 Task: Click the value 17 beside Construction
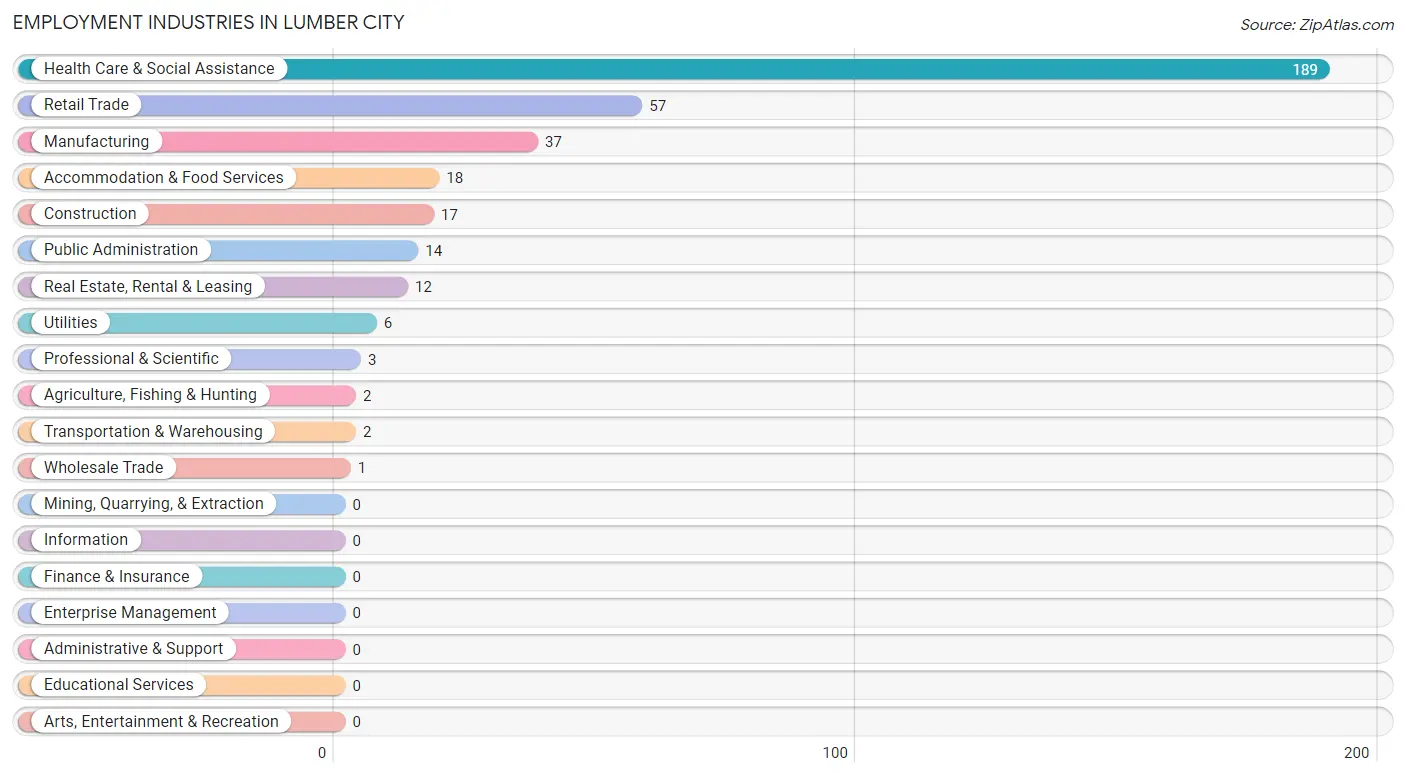[x=449, y=215]
